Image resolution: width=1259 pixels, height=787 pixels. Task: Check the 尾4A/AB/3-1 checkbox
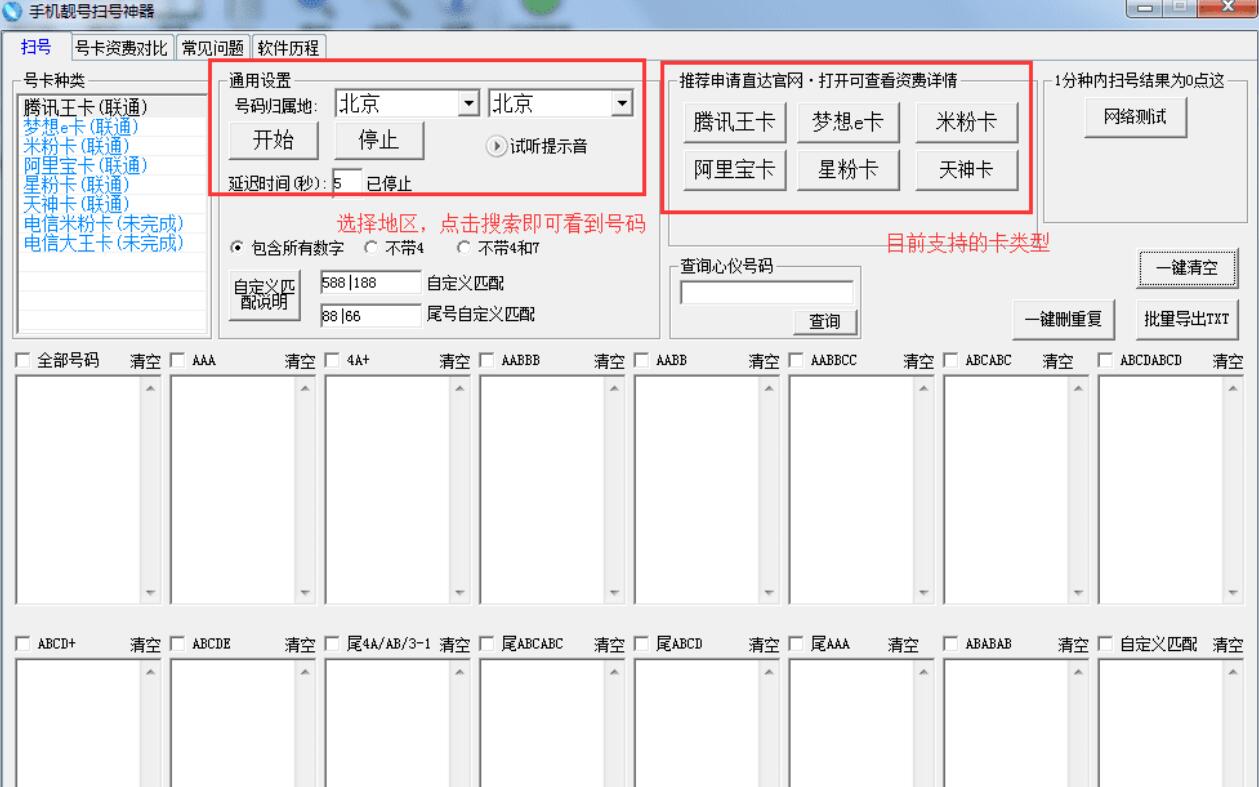pyautogui.click(x=332, y=644)
